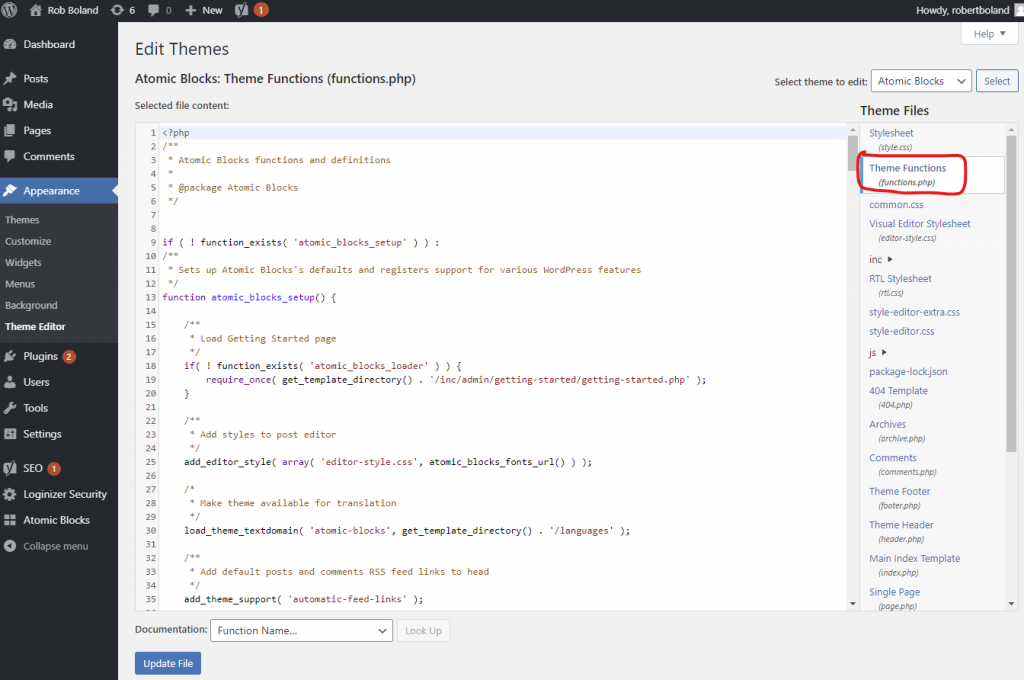The height and width of the screenshot is (680, 1024).
Task: Select the Widgets submenu item
Action: click(23, 263)
